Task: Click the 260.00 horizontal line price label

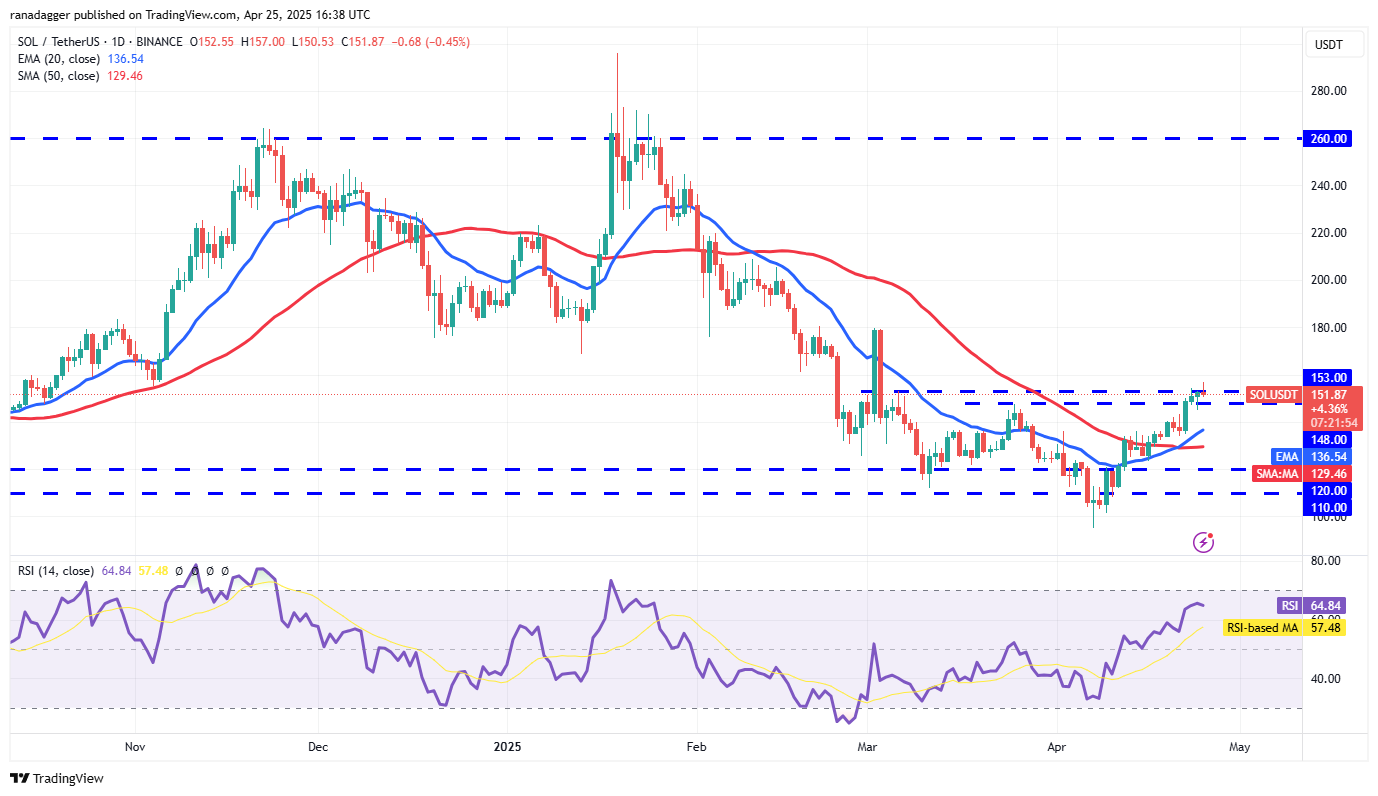Action: pos(1328,139)
